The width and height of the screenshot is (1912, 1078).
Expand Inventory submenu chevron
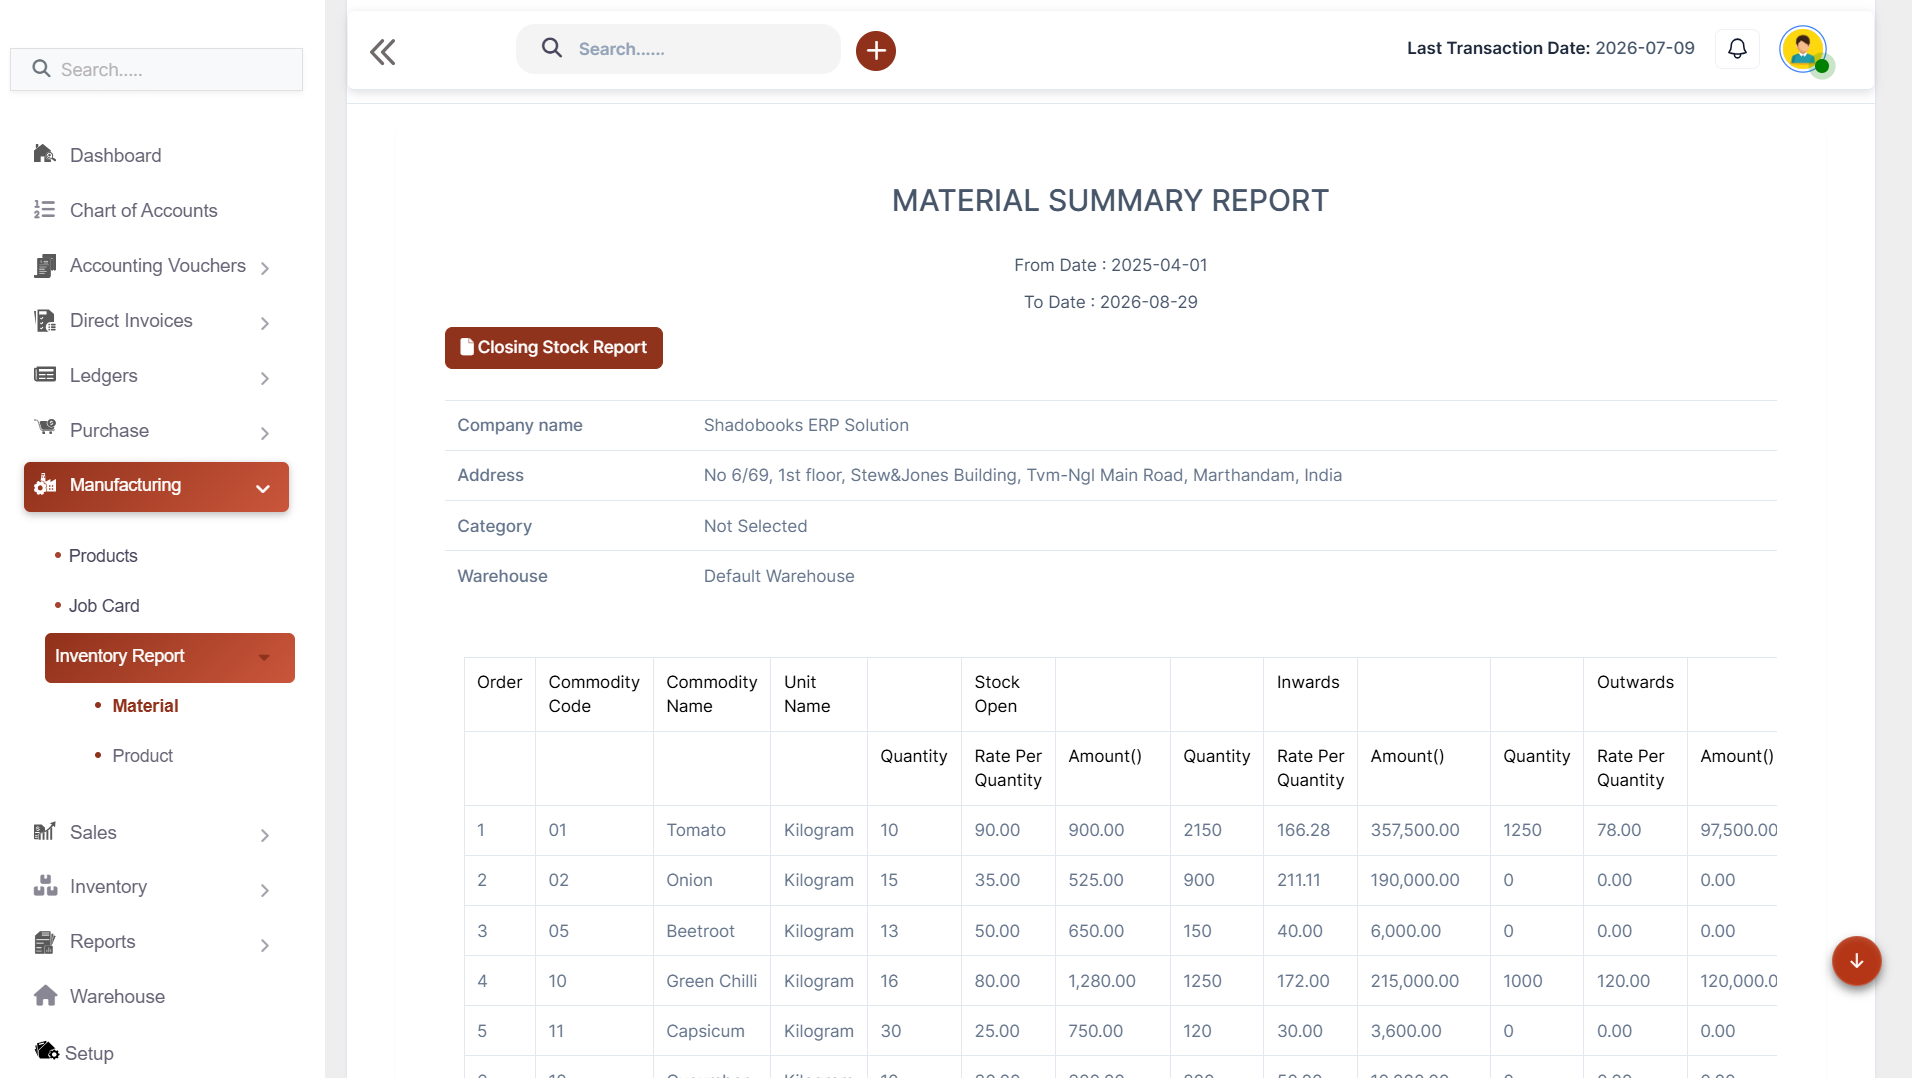coord(265,890)
